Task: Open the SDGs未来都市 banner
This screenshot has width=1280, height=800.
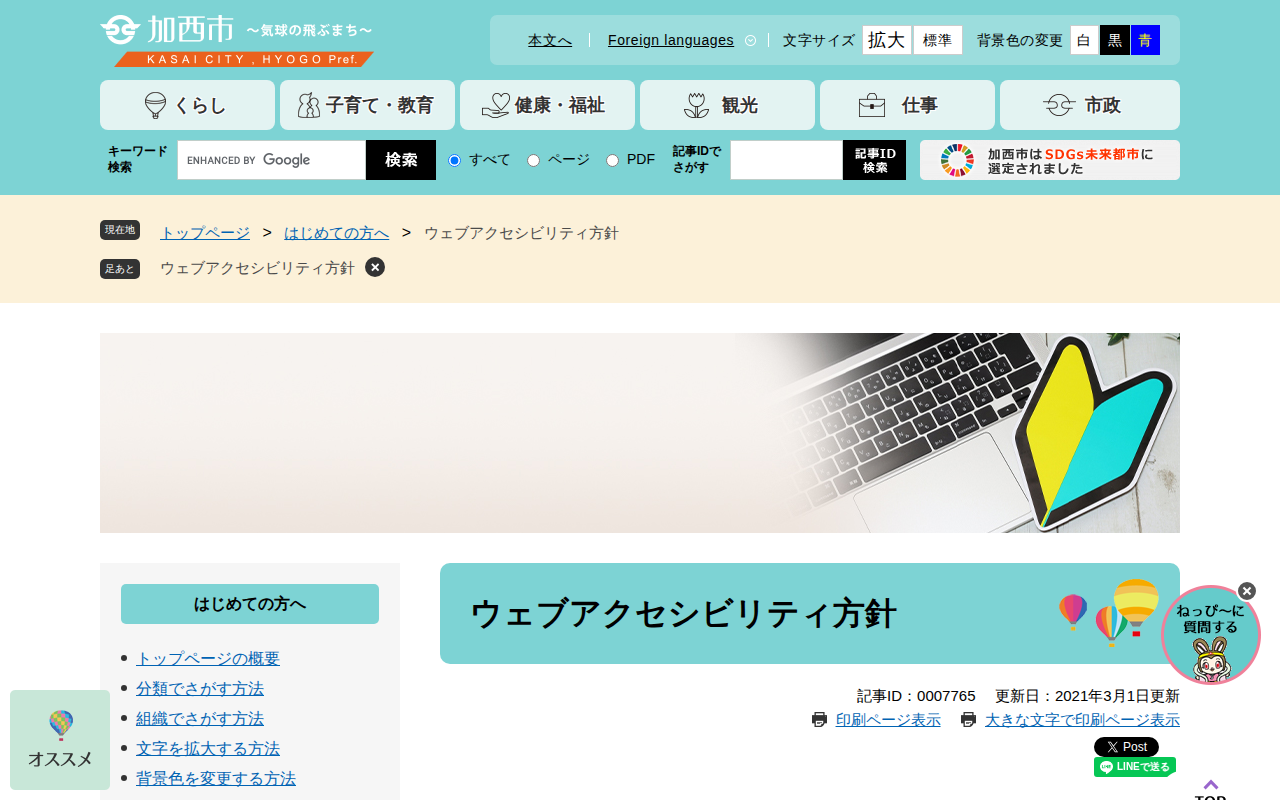Action: coord(1050,160)
